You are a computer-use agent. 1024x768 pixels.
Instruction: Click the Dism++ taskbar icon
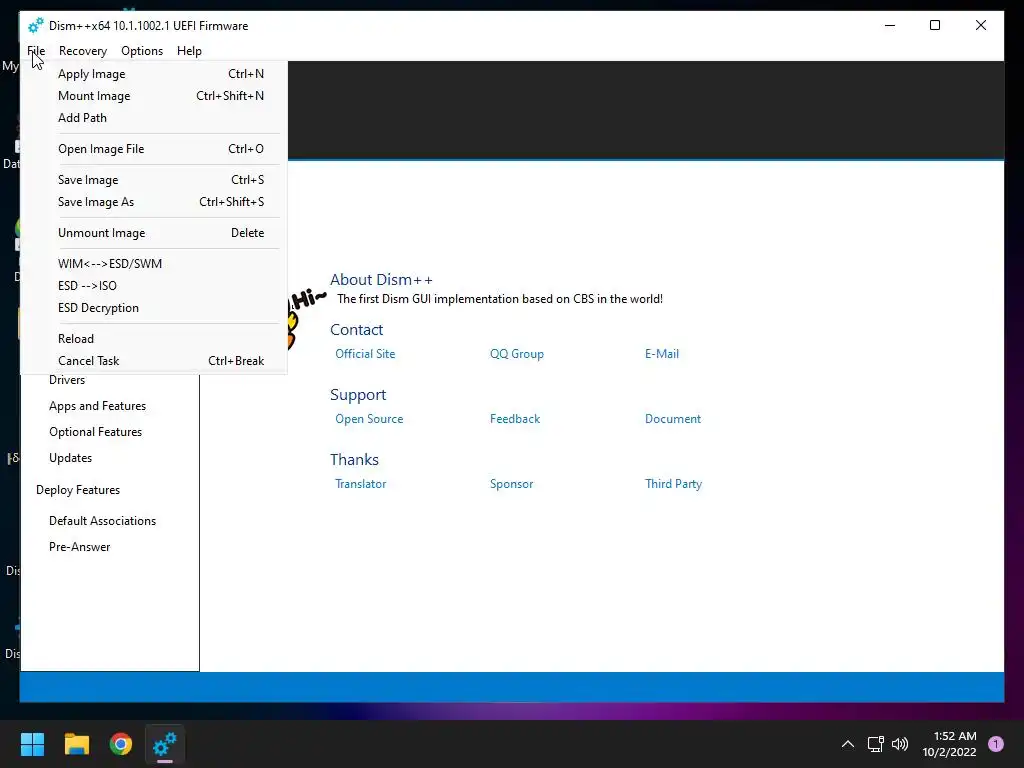[x=165, y=744]
